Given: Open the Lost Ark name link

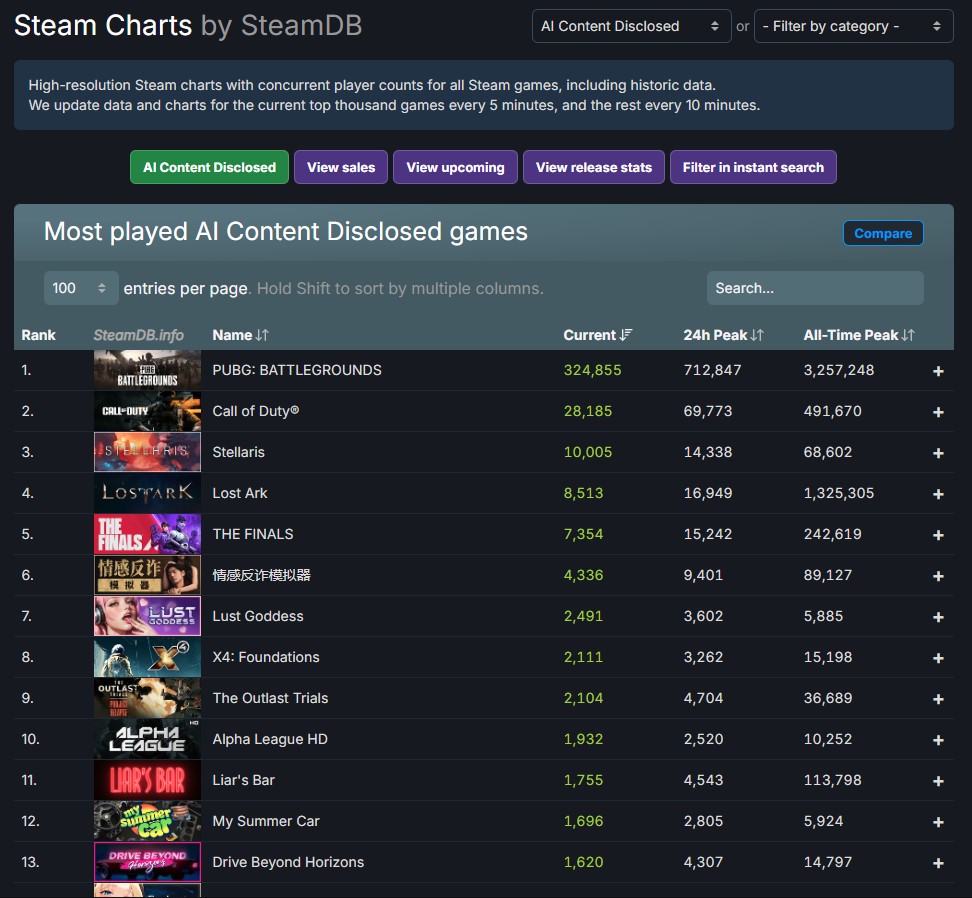Looking at the screenshot, I should tap(240, 493).
